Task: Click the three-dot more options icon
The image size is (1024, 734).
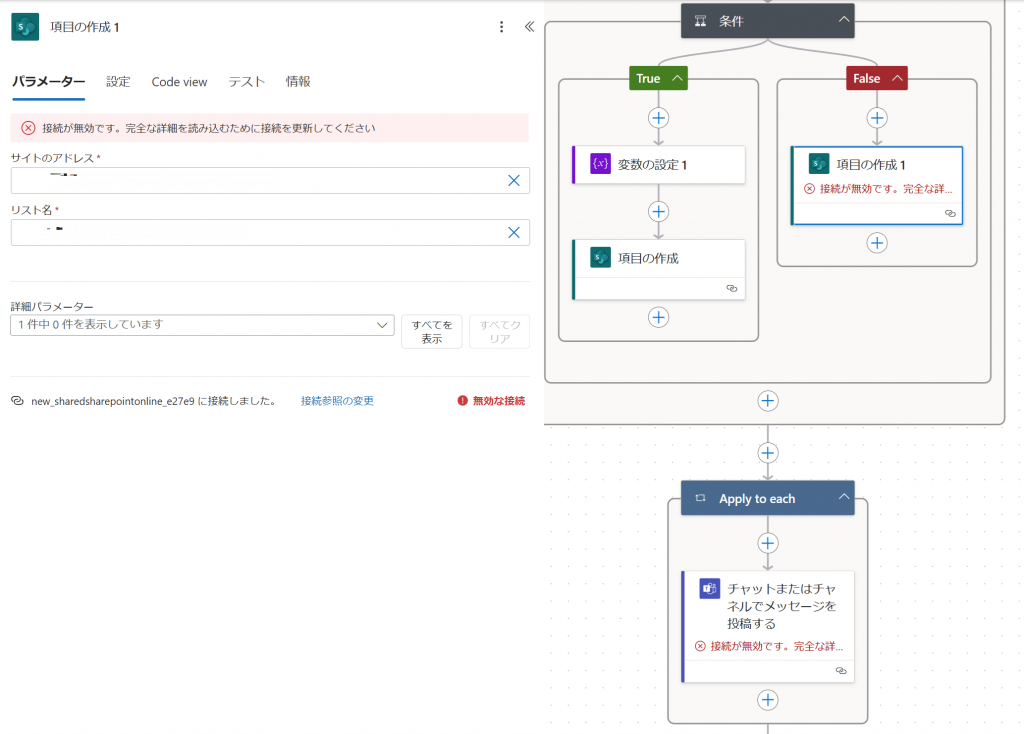Action: (502, 27)
